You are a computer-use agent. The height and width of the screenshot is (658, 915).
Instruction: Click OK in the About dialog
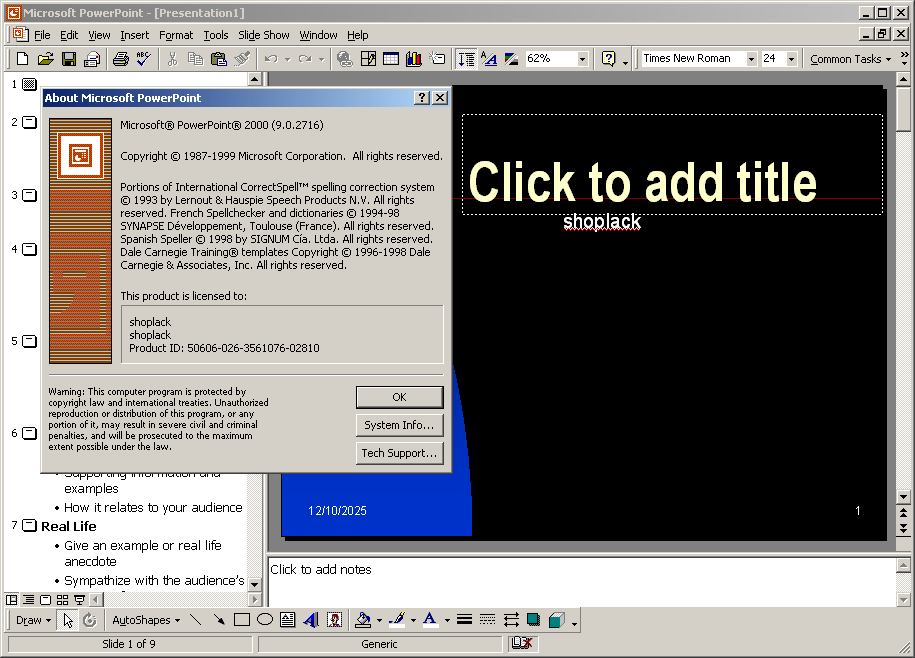tap(399, 397)
